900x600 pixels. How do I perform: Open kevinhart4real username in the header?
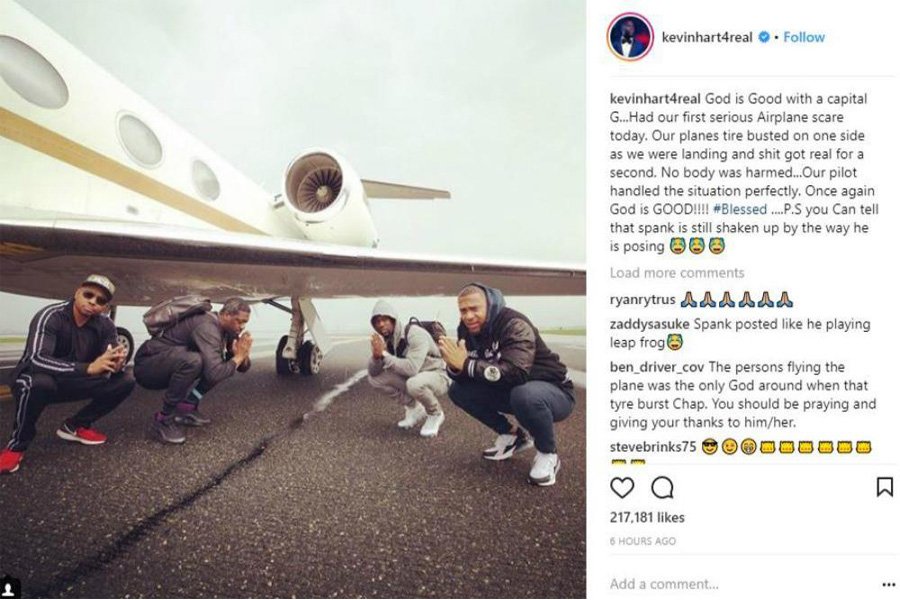pyautogui.click(x=707, y=37)
